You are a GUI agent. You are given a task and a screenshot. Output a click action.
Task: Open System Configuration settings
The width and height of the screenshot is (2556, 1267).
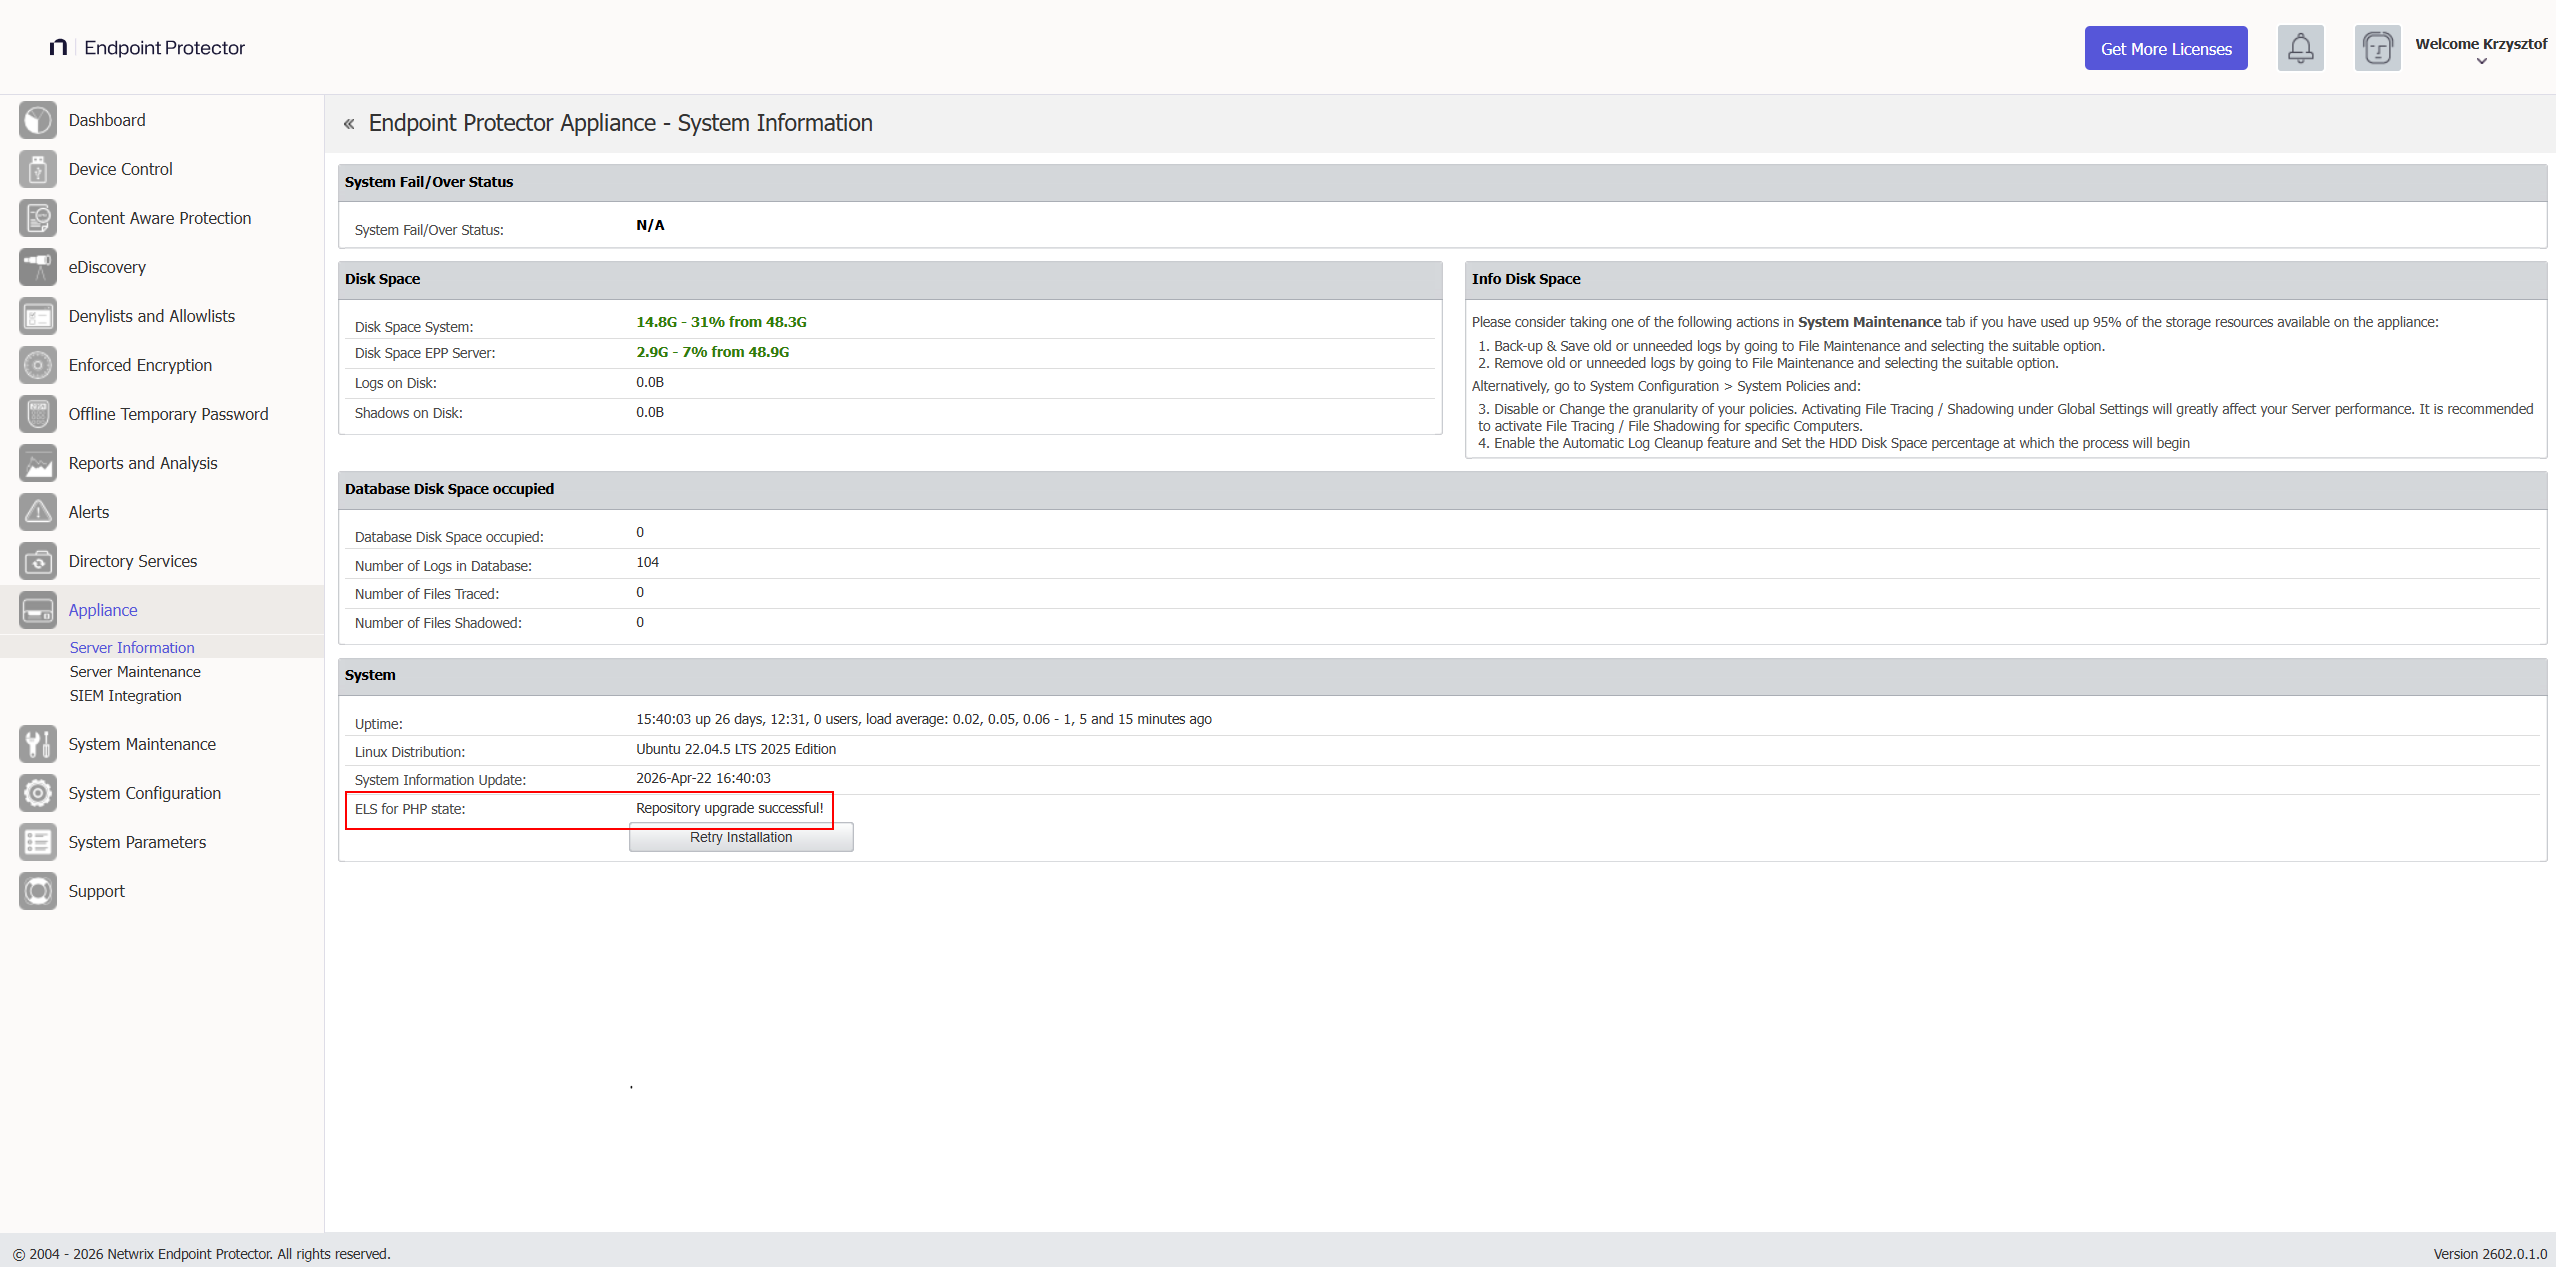pyautogui.click(x=144, y=793)
